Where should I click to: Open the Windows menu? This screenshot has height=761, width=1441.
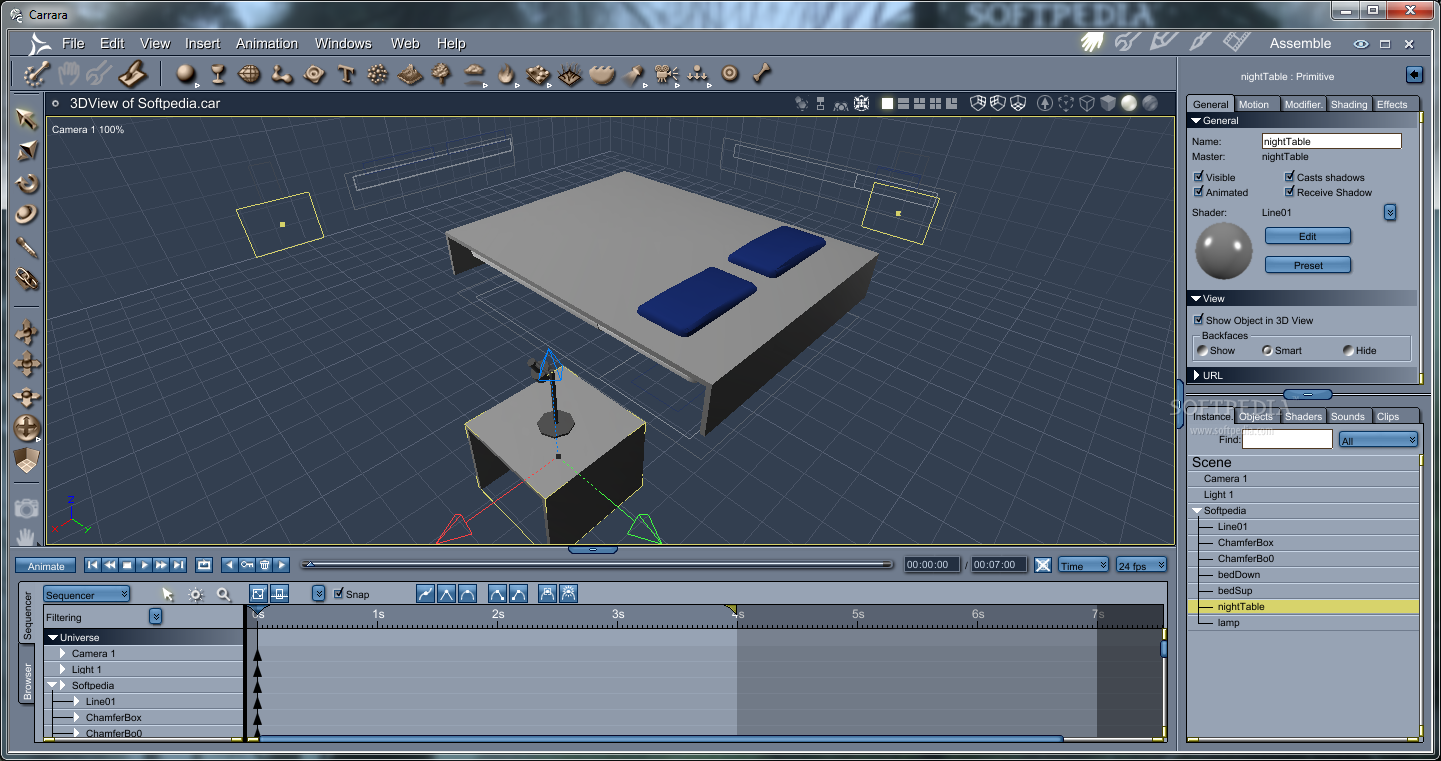343,43
